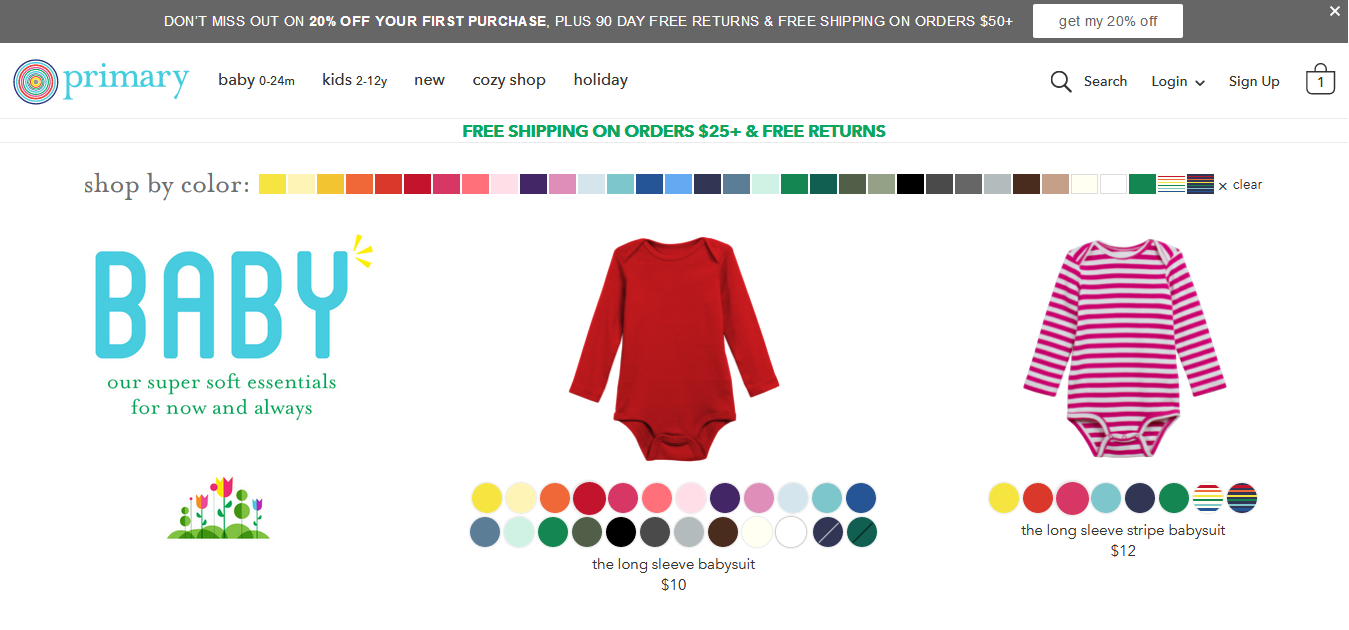This screenshot has height=630, width=1349.
Task: Pick the navy stripe swatch under stripe babysuit
Action: (1242, 498)
